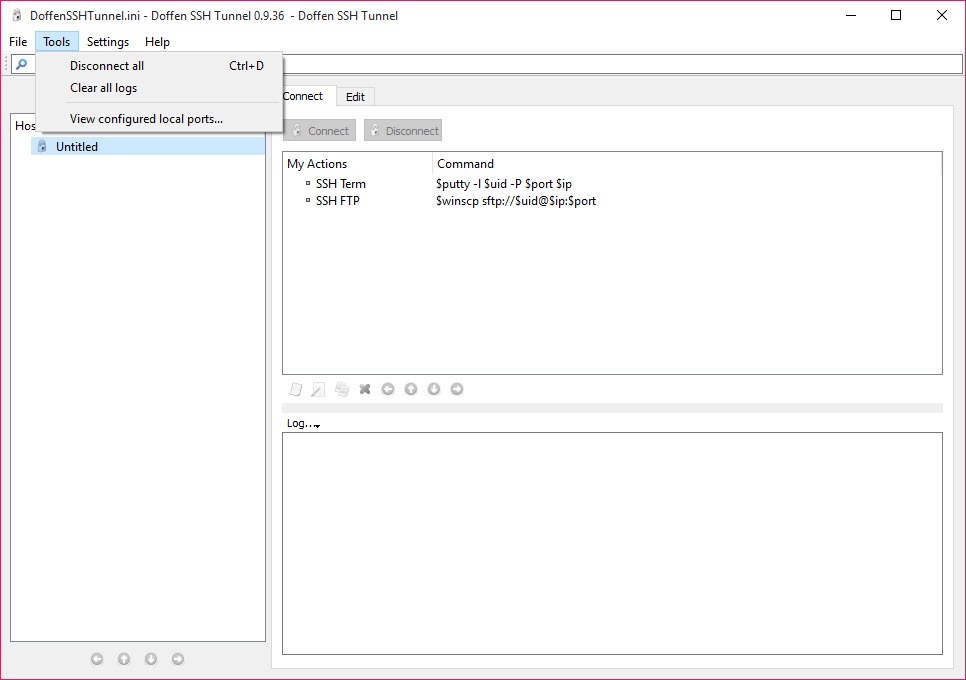The height and width of the screenshot is (680, 966).
Task: Close the Doffen SSH Tunnel window
Action: [x=941, y=15]
